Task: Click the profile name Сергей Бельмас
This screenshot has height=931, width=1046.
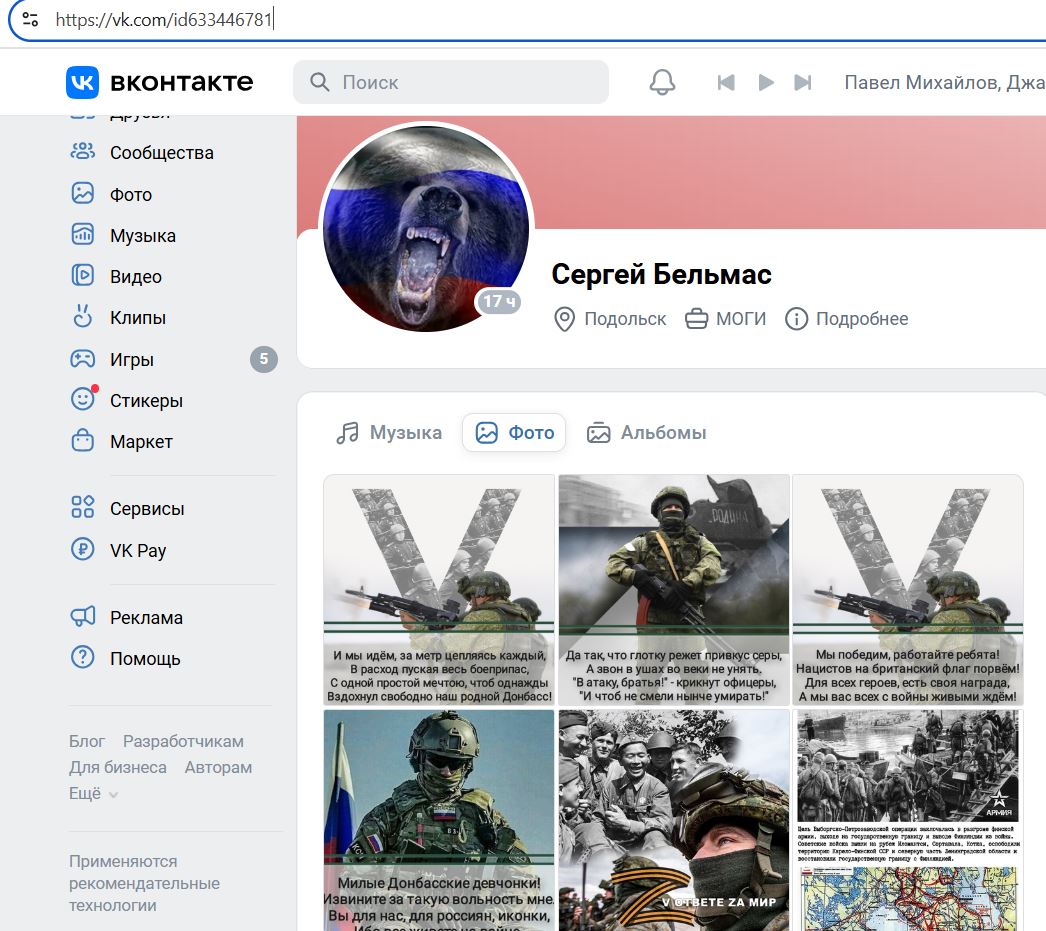Action: point(661,274)
